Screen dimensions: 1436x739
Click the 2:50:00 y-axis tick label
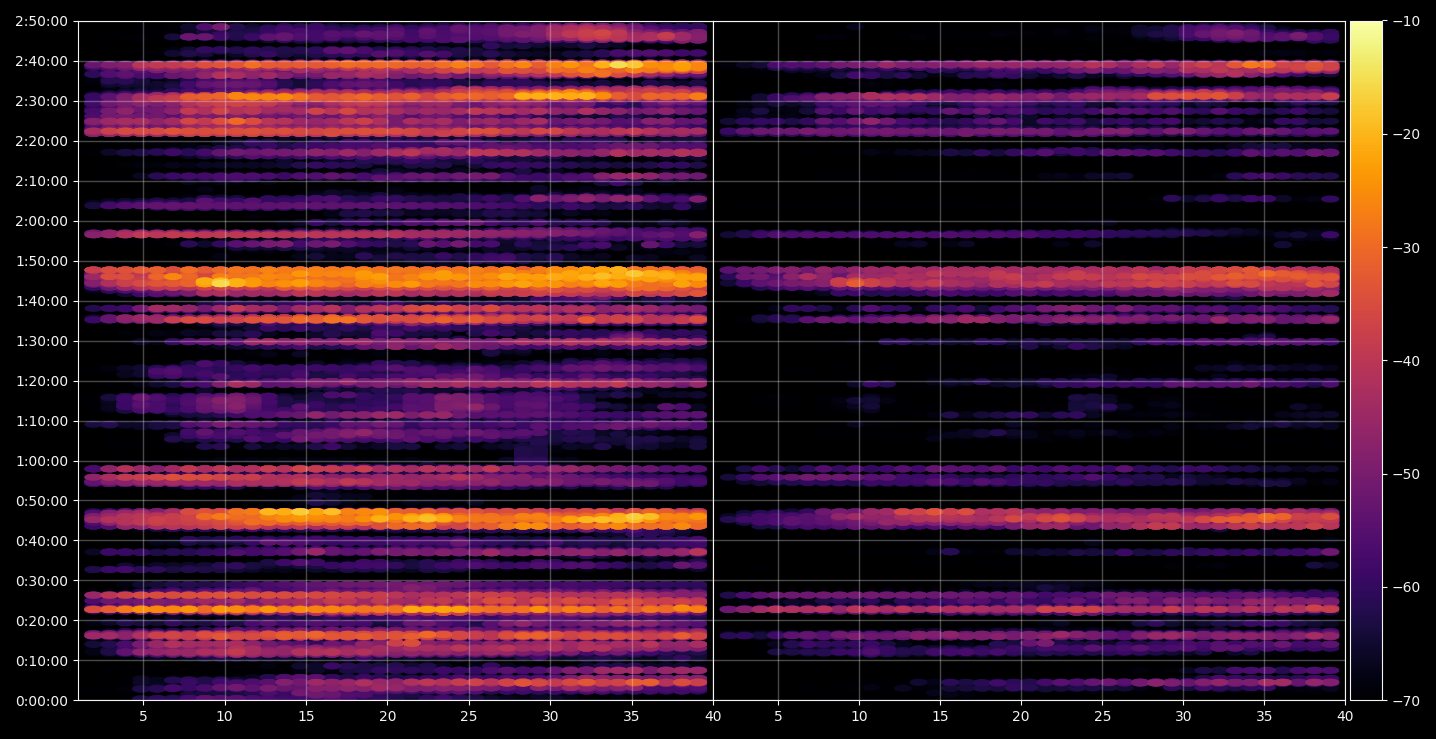(x=41, y=21)
